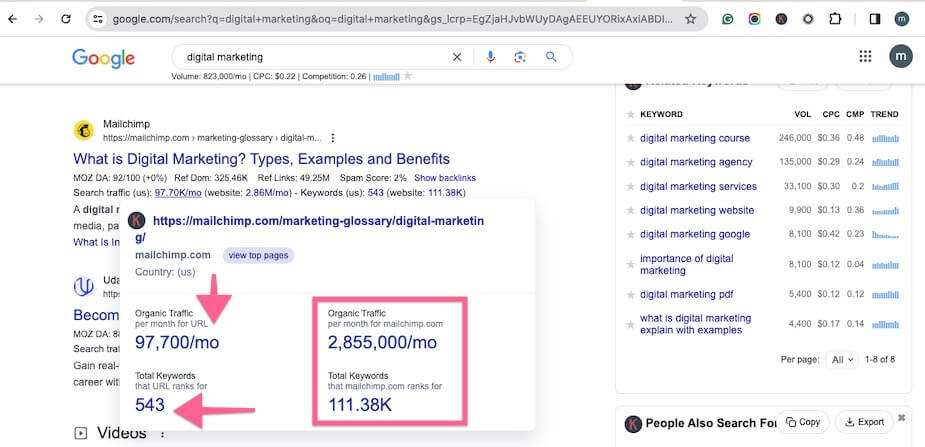This screenshot has height=447, width=925.
Task: Open 'digital marketing agency' related keyword
Action: coord(696,162)
